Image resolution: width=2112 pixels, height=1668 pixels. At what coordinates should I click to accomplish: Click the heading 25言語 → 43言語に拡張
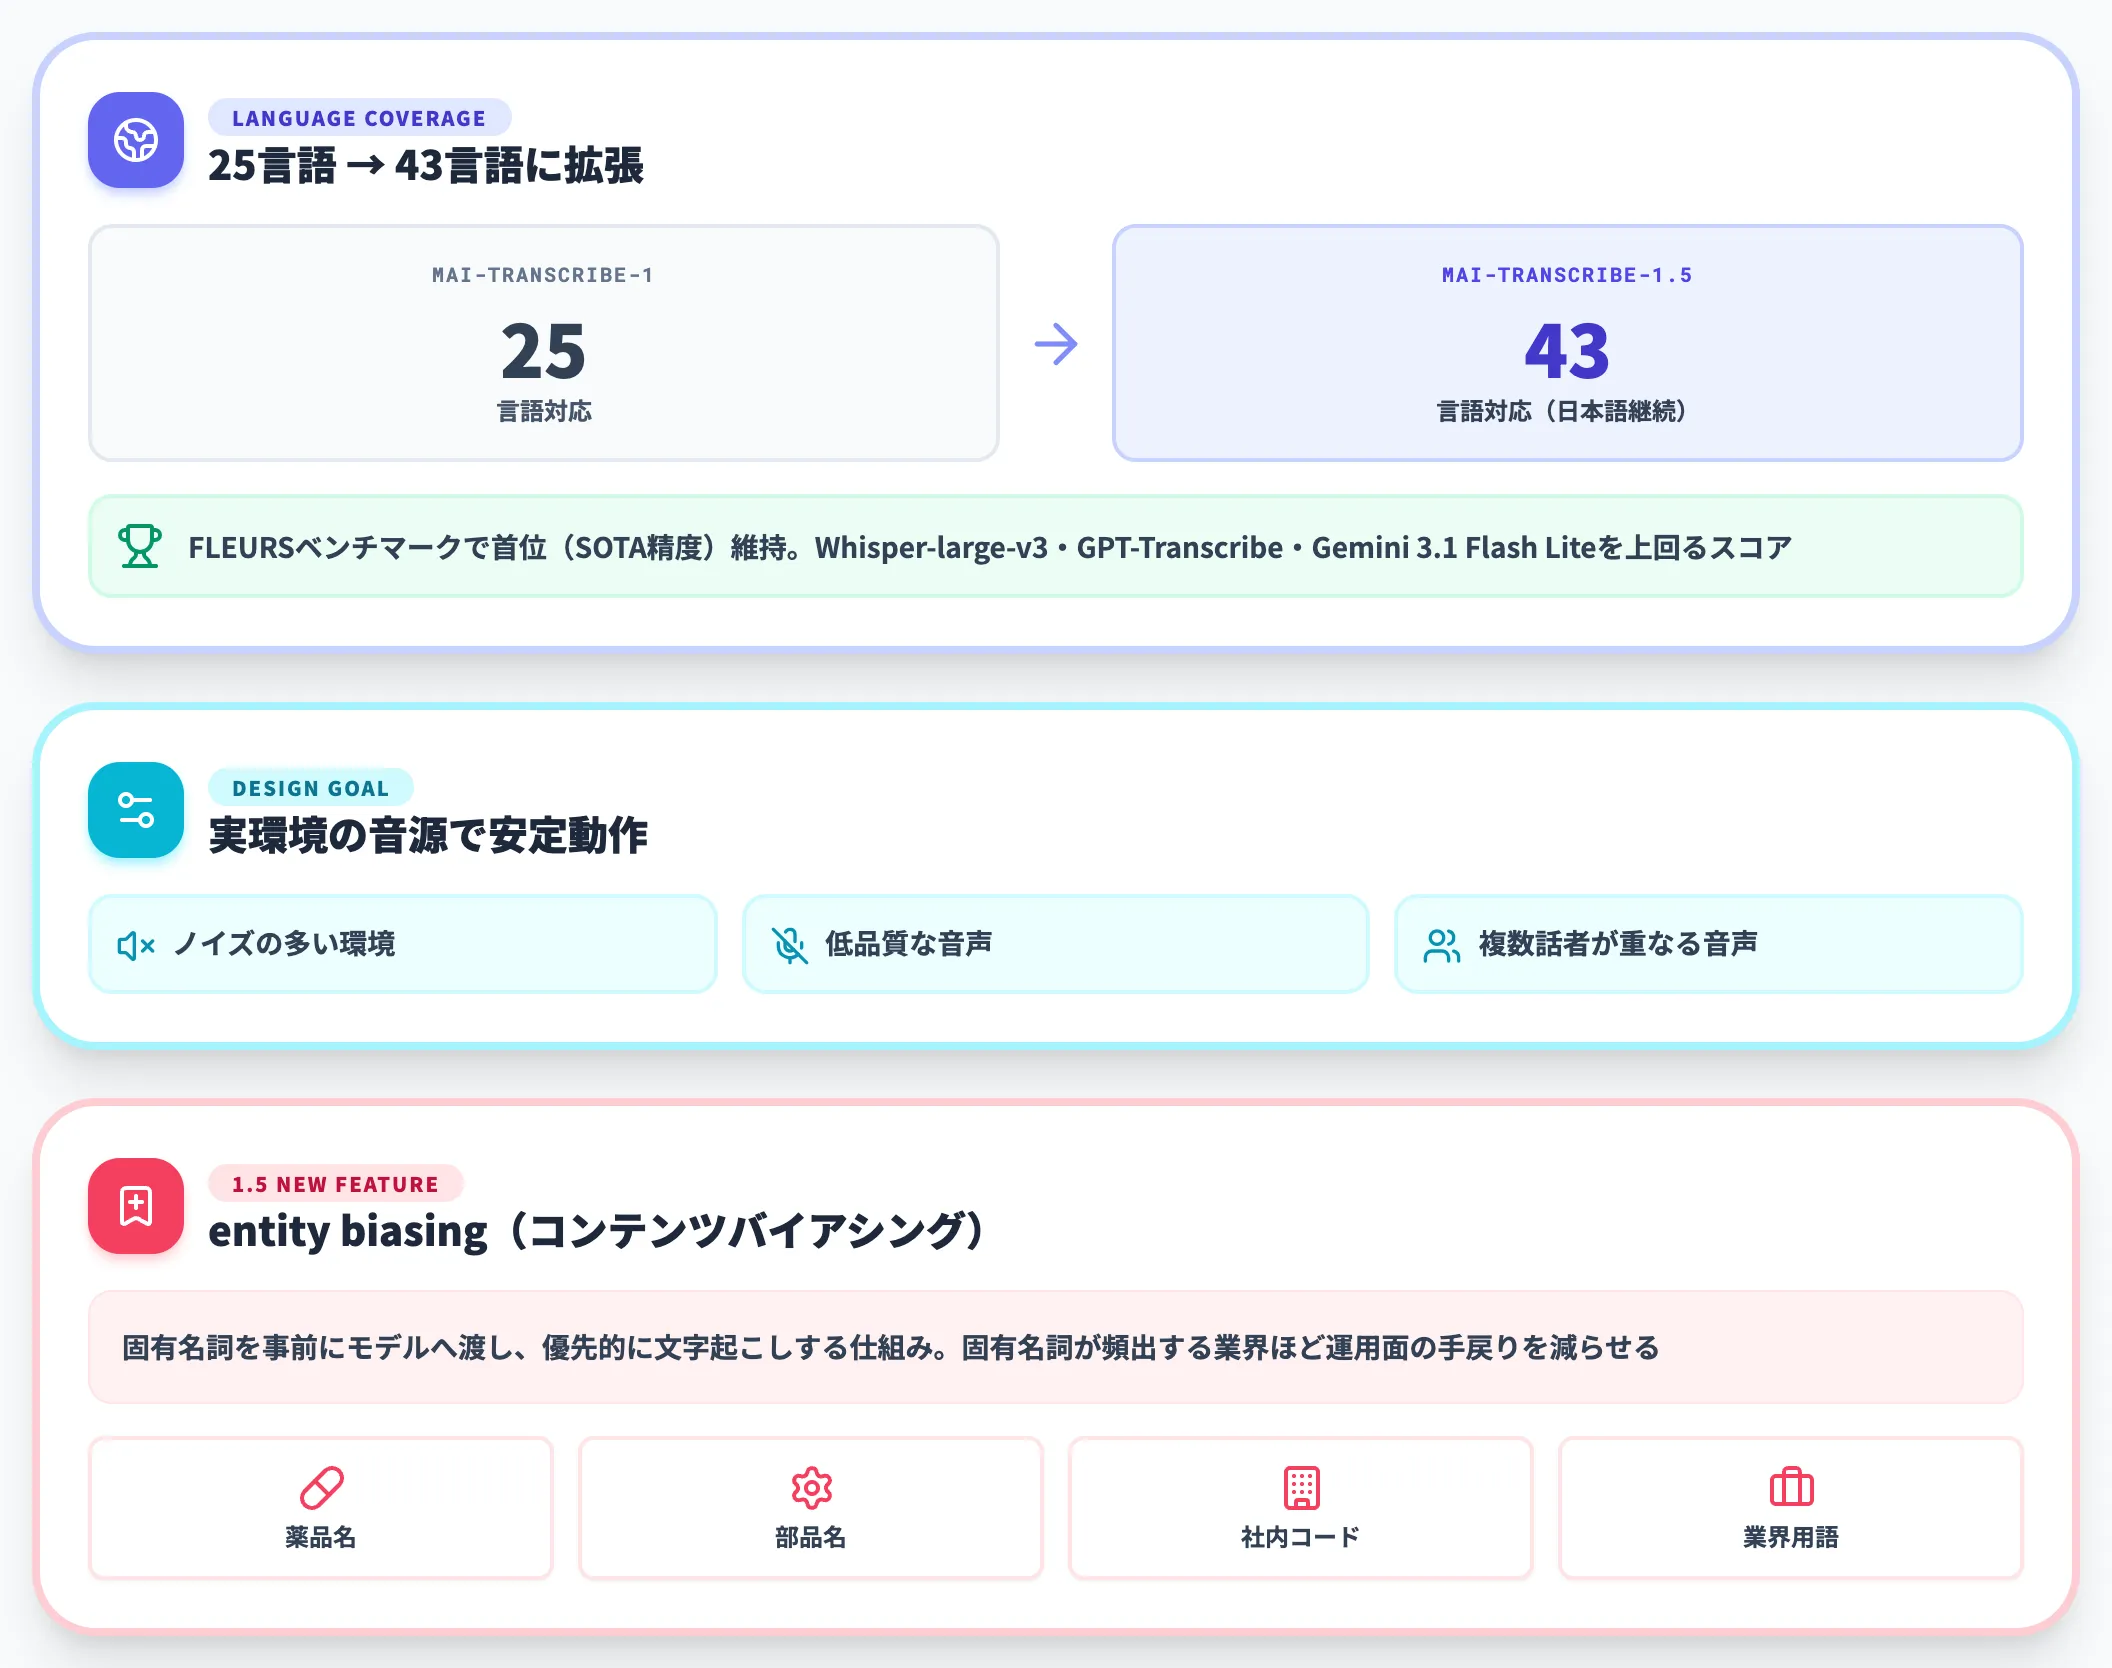click(x=426, y=166)
